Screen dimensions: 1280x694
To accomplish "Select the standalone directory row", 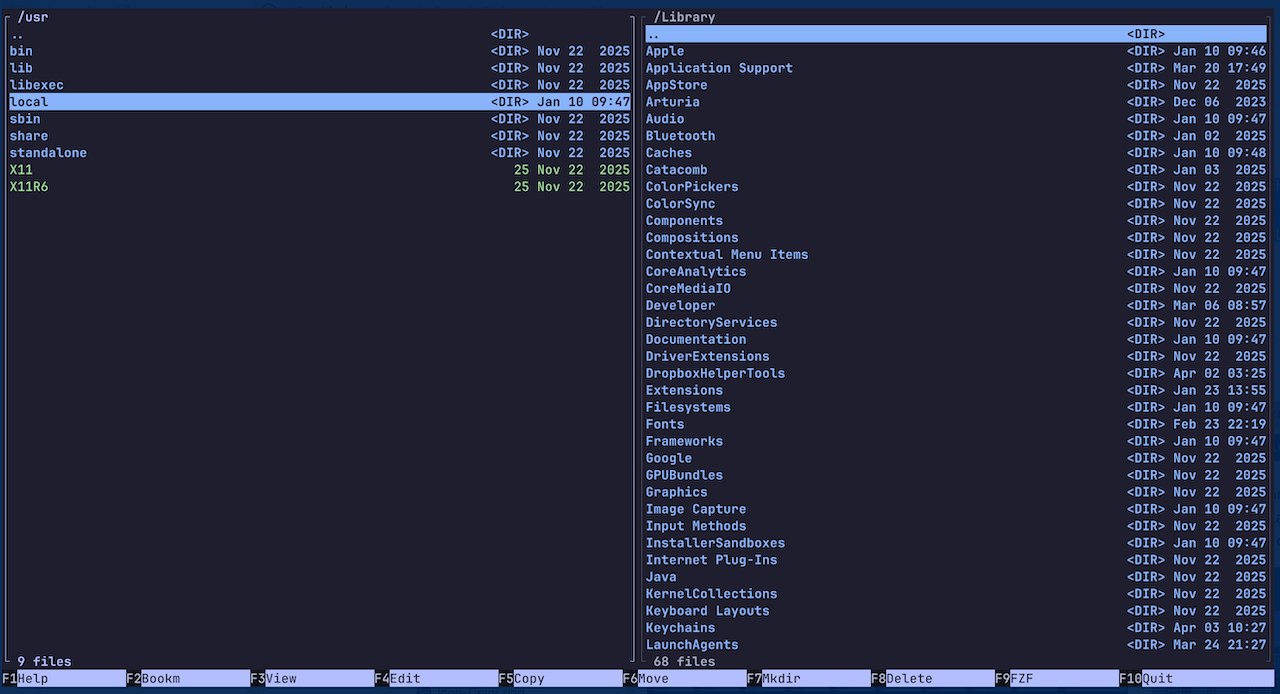I will 320,153.
